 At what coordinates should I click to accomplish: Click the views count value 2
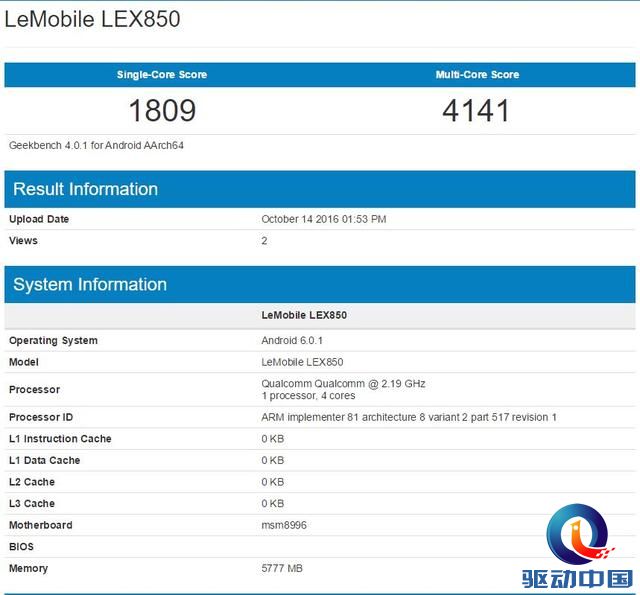click(264, 241)
